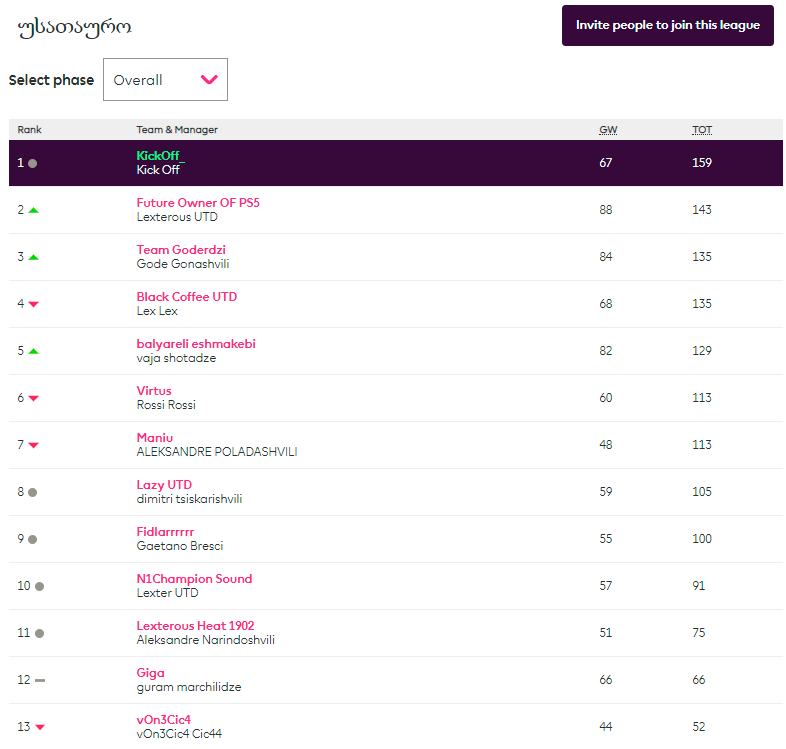Viewport: 786px width, 749px height.
Task: Open the Team Goderdzi team link
Action: coord(181,250)
